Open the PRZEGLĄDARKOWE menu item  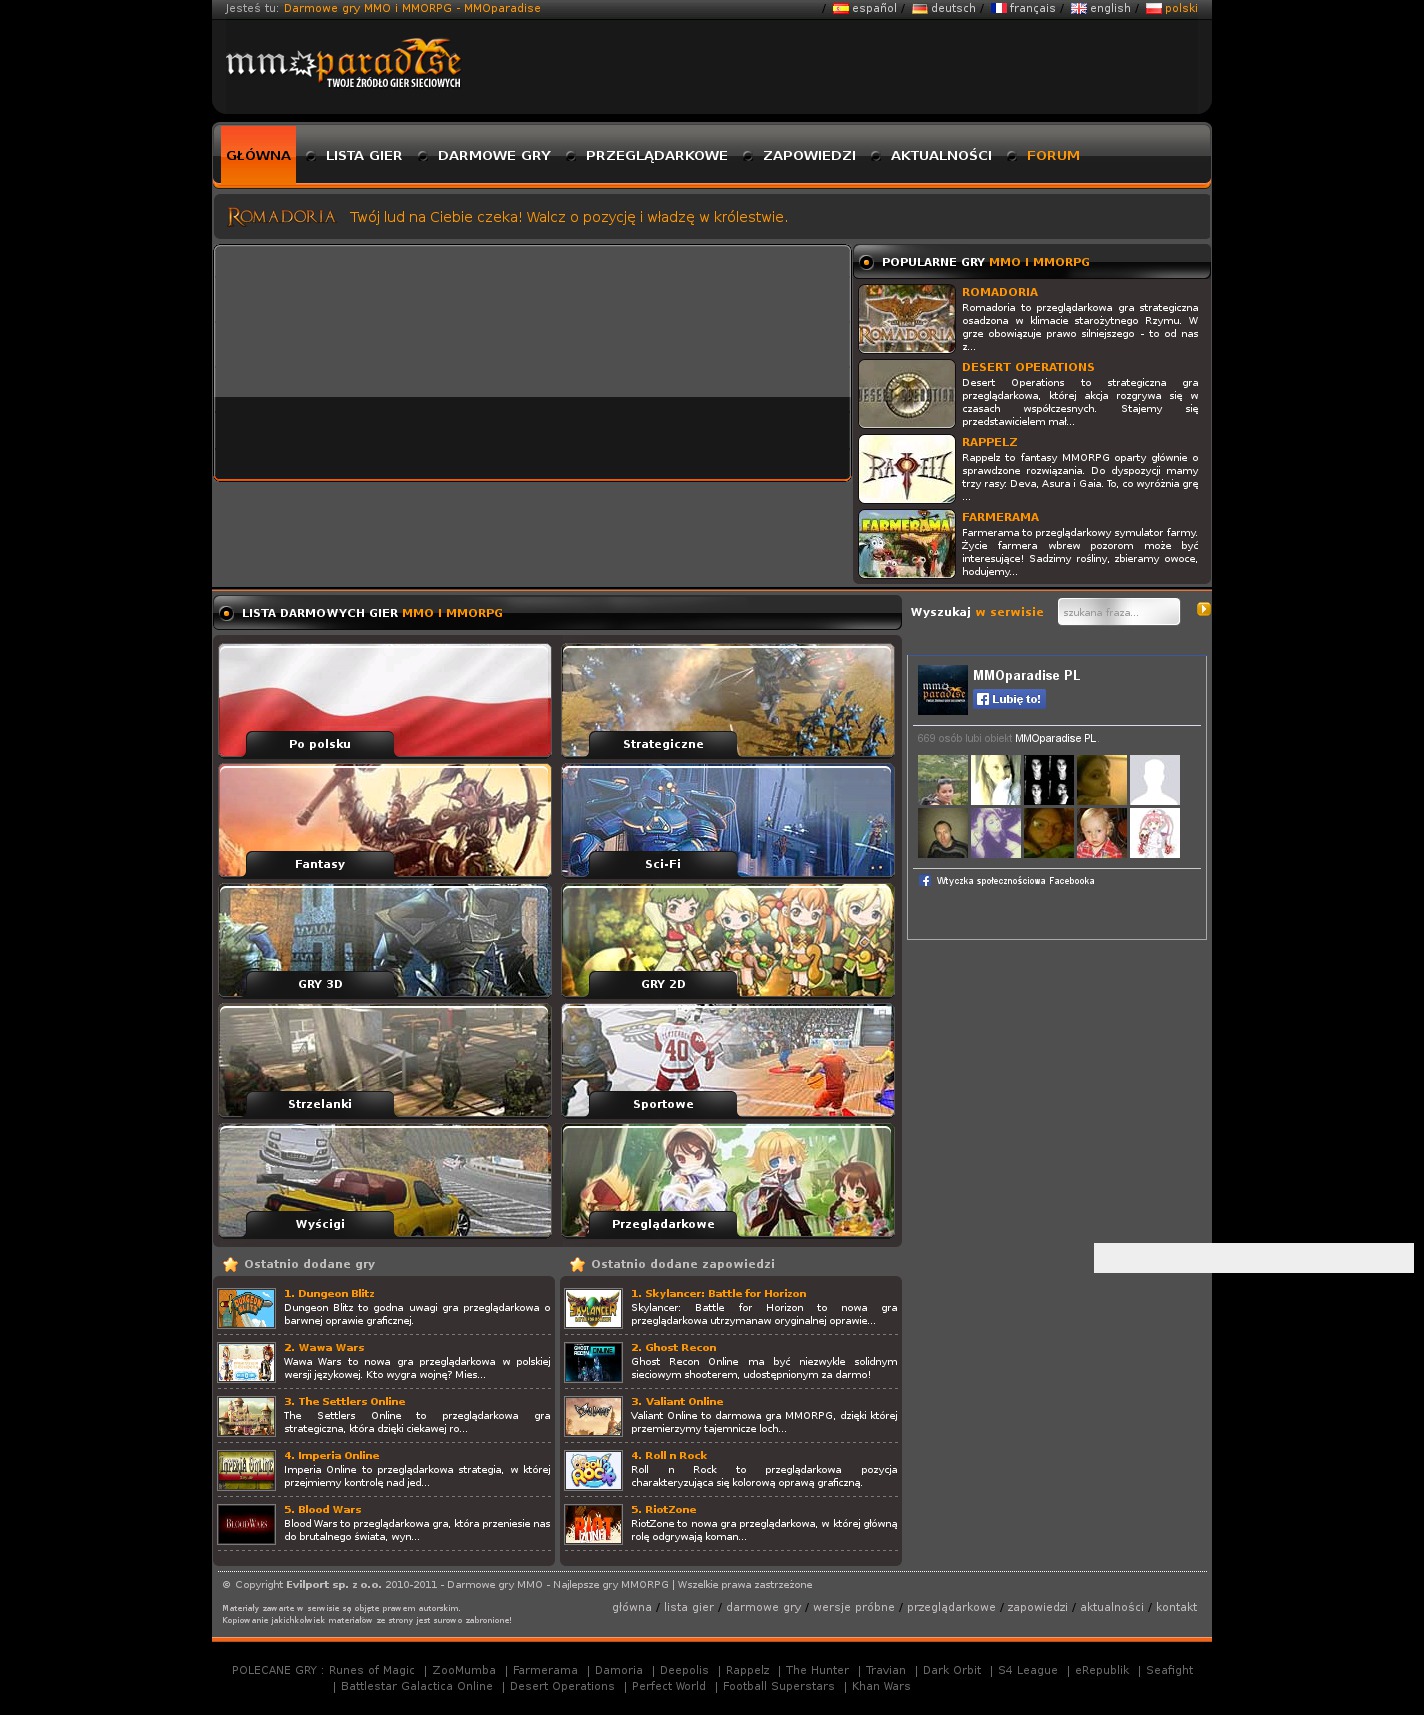(656, 156)
